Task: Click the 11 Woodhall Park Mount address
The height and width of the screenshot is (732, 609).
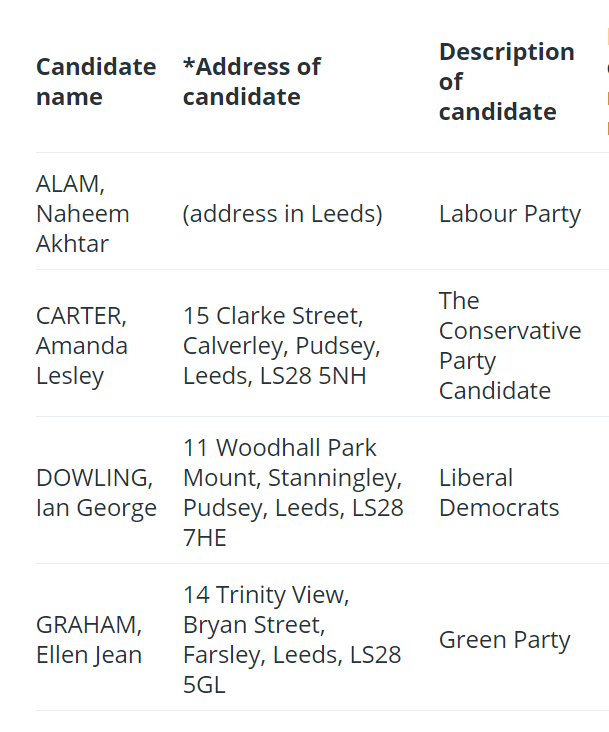Action: pos(293,493)
